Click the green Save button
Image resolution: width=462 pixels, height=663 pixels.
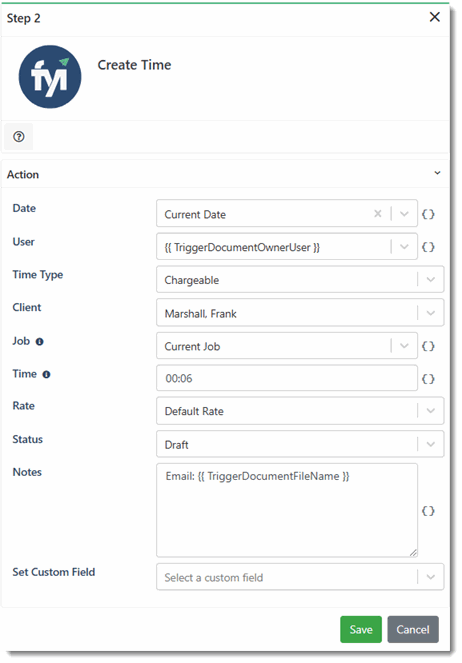tap(361, 630)
